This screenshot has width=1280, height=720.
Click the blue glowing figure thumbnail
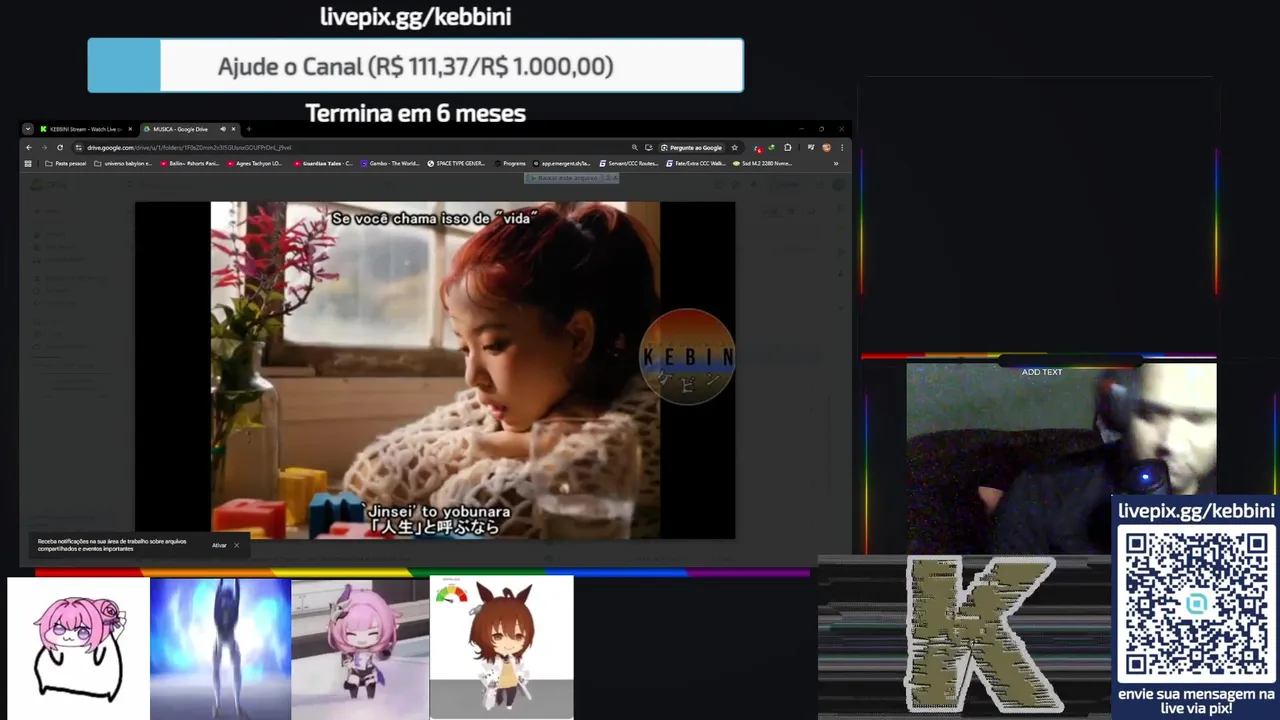point(220,648)
